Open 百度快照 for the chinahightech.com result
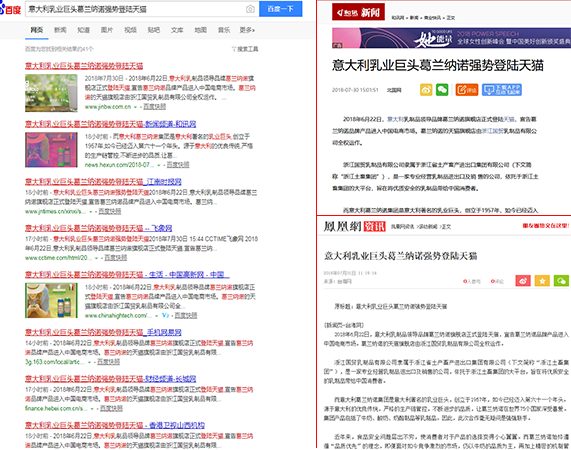This screenshot has height=450, width=571. pyautogui.click(x=186, y=316)
